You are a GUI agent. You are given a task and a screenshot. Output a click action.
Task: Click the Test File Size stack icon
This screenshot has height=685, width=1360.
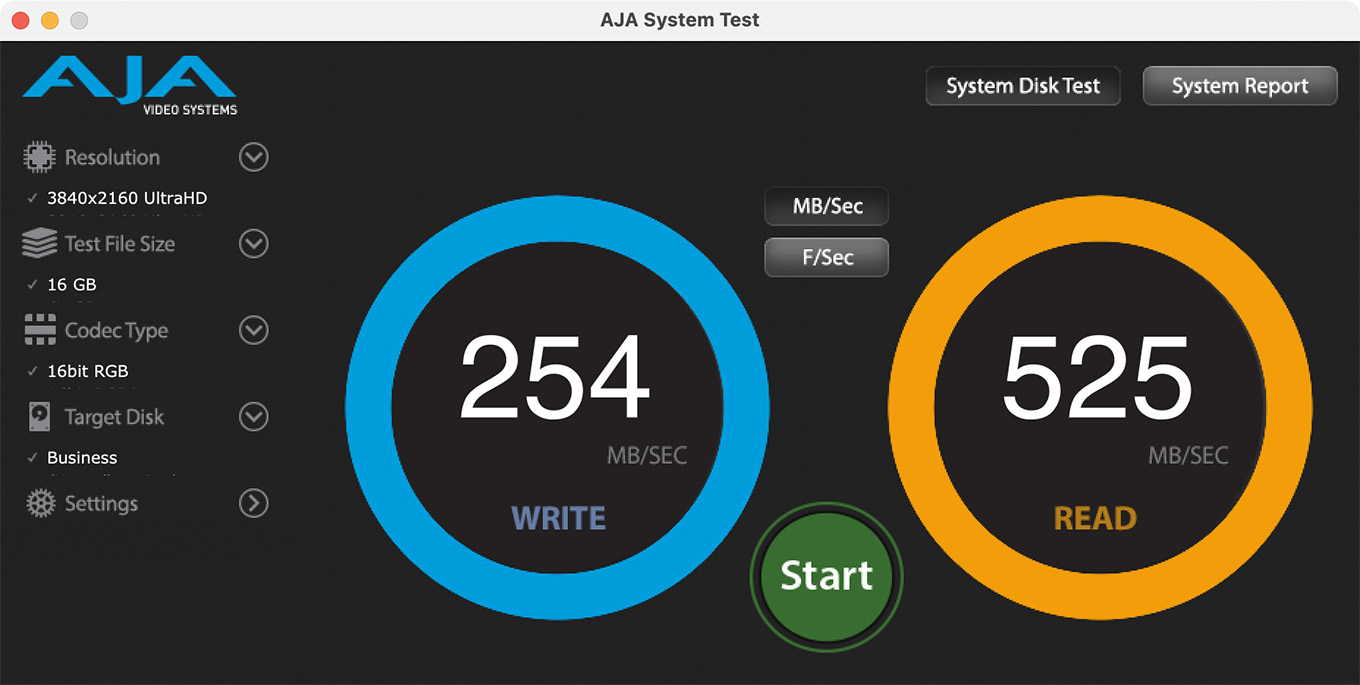click(39, 243)
